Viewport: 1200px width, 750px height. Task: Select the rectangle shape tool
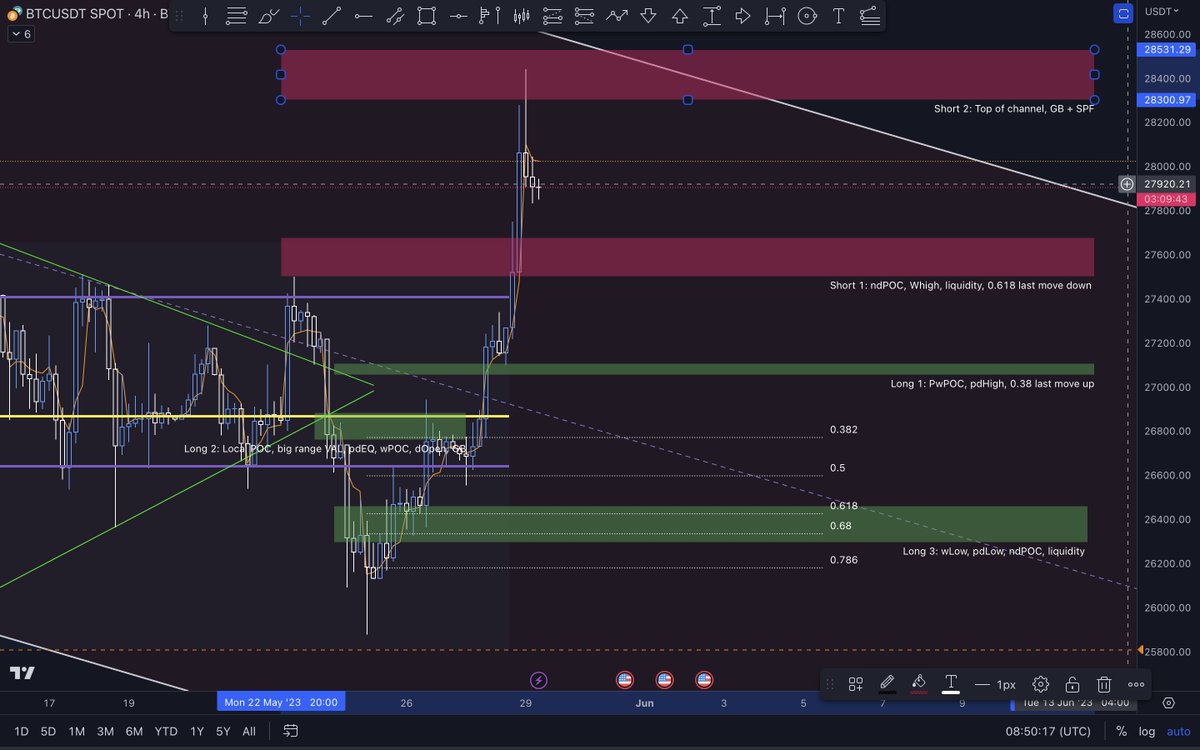(426, 16)
